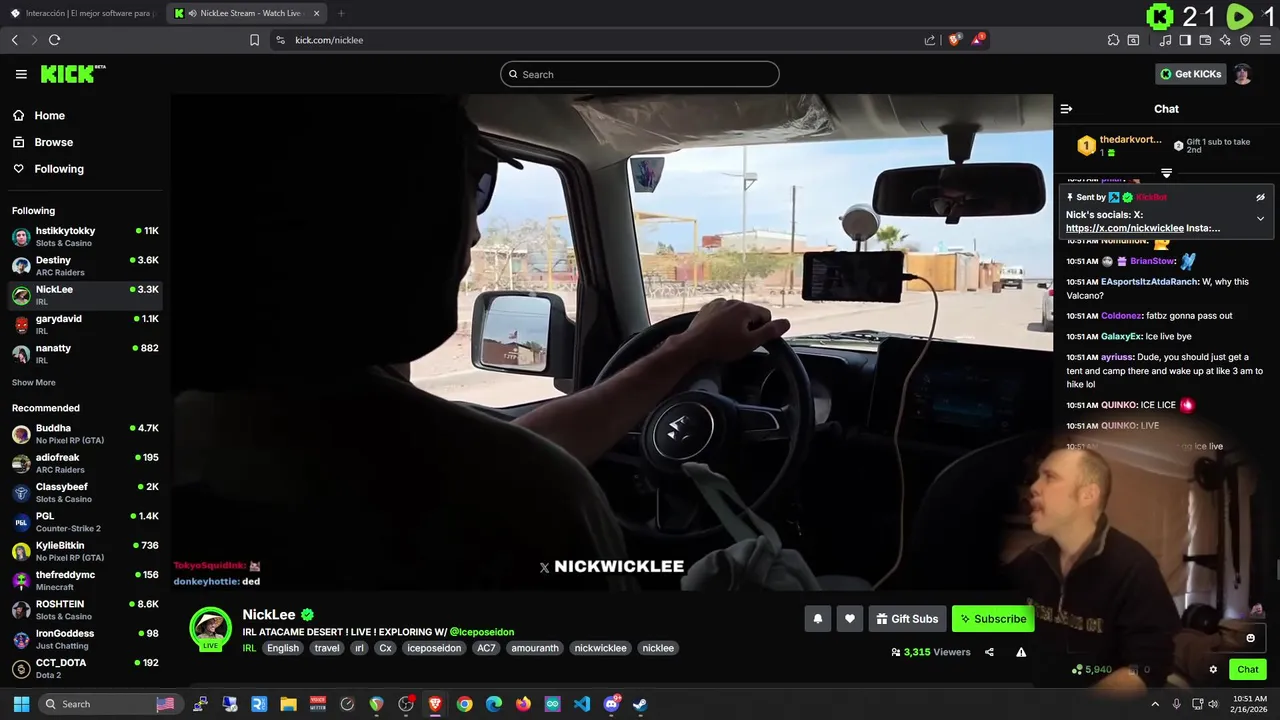
Task: Send message with Chat button
Action: coord(1248,670)
